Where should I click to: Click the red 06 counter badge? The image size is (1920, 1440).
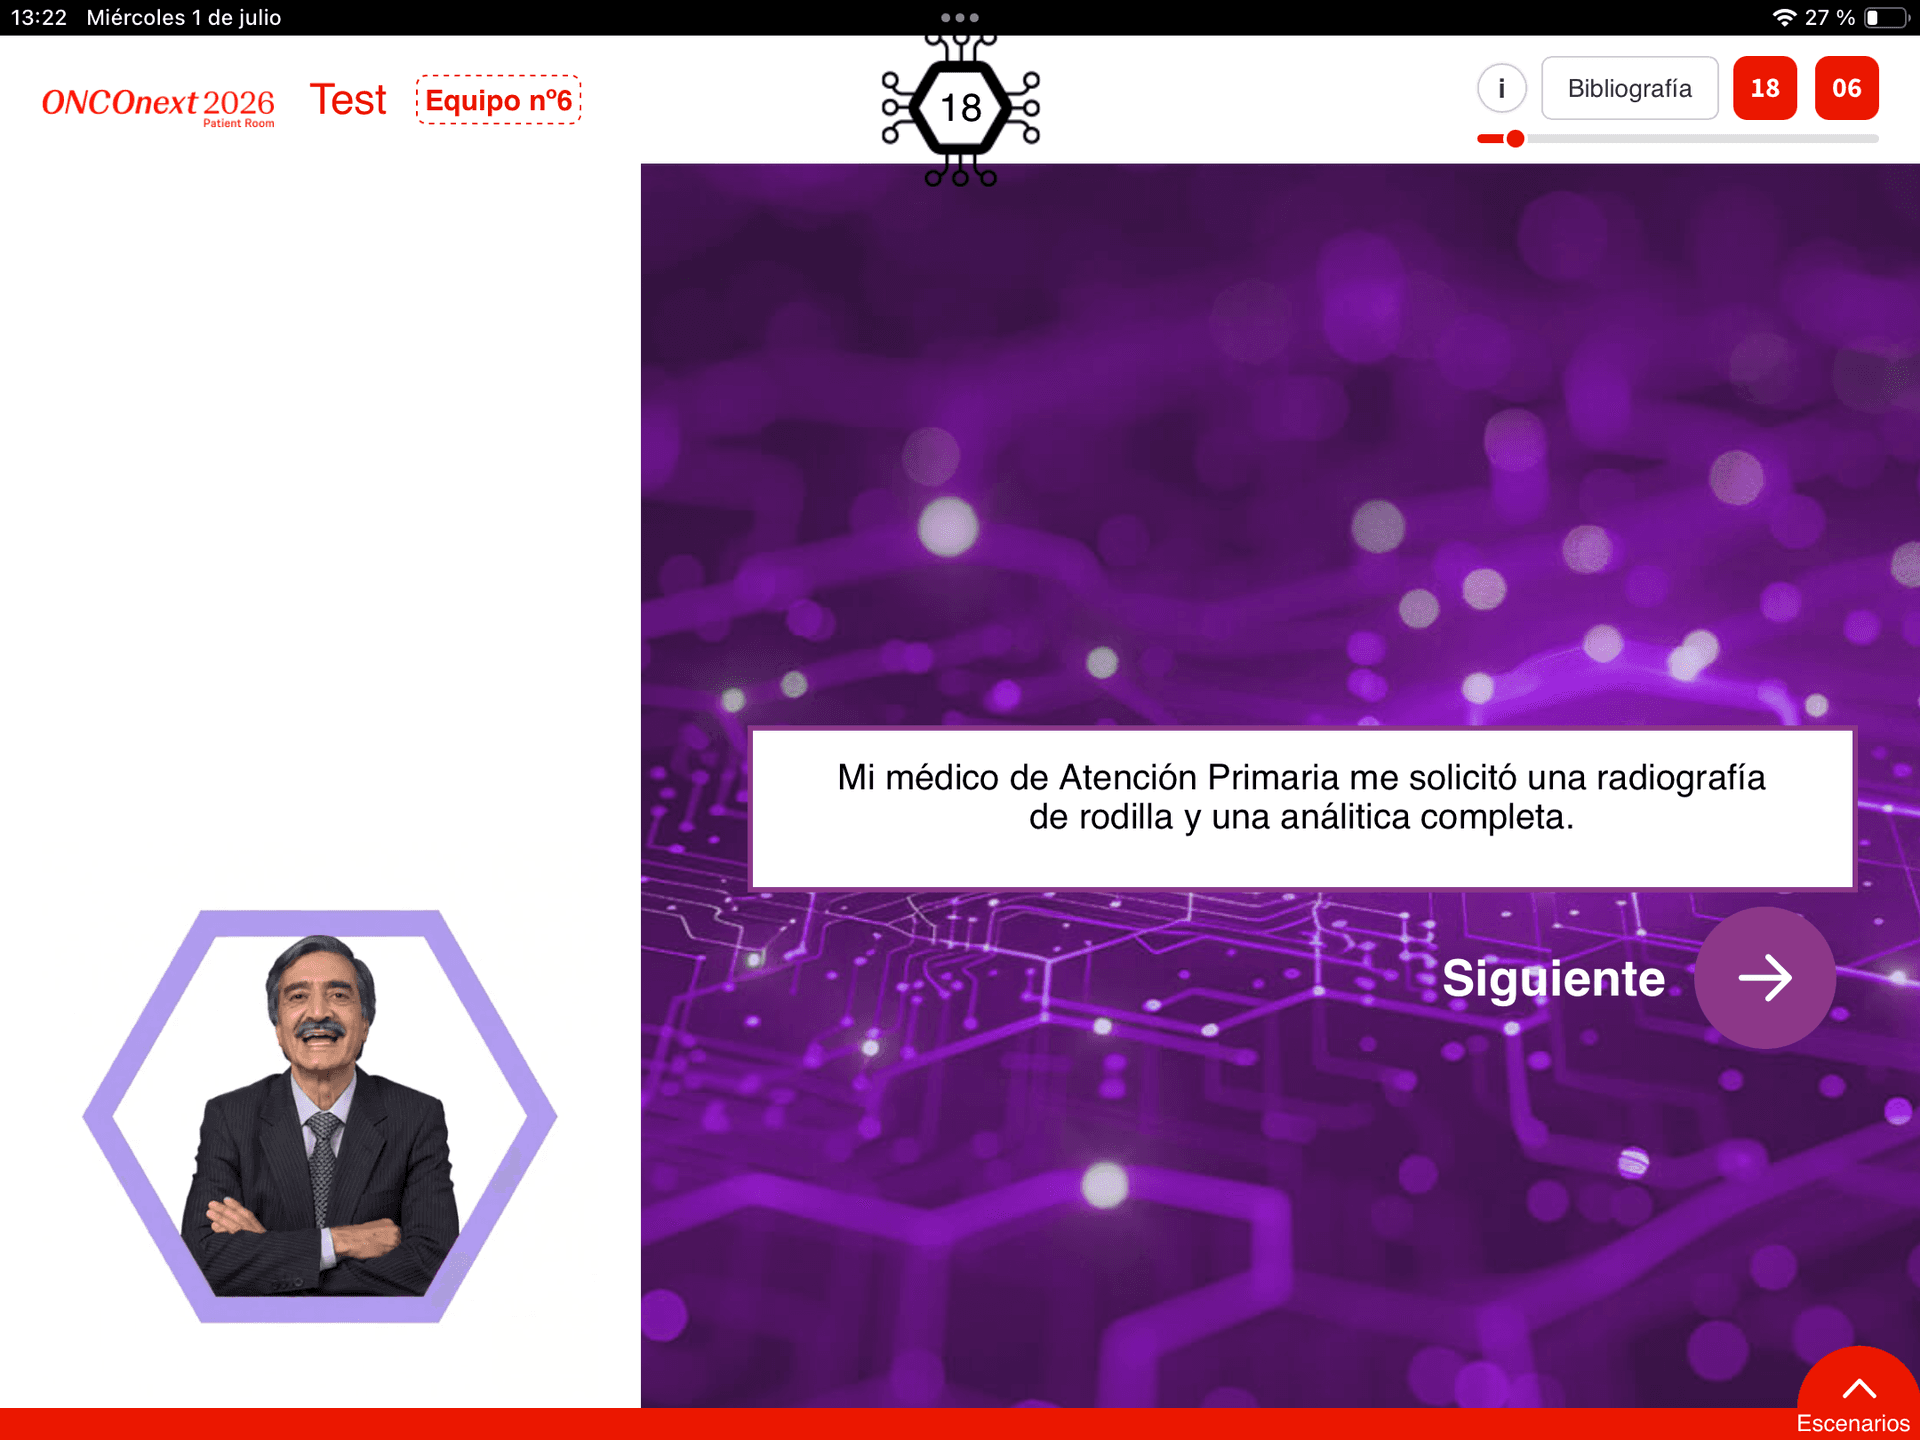(1846, 88)
